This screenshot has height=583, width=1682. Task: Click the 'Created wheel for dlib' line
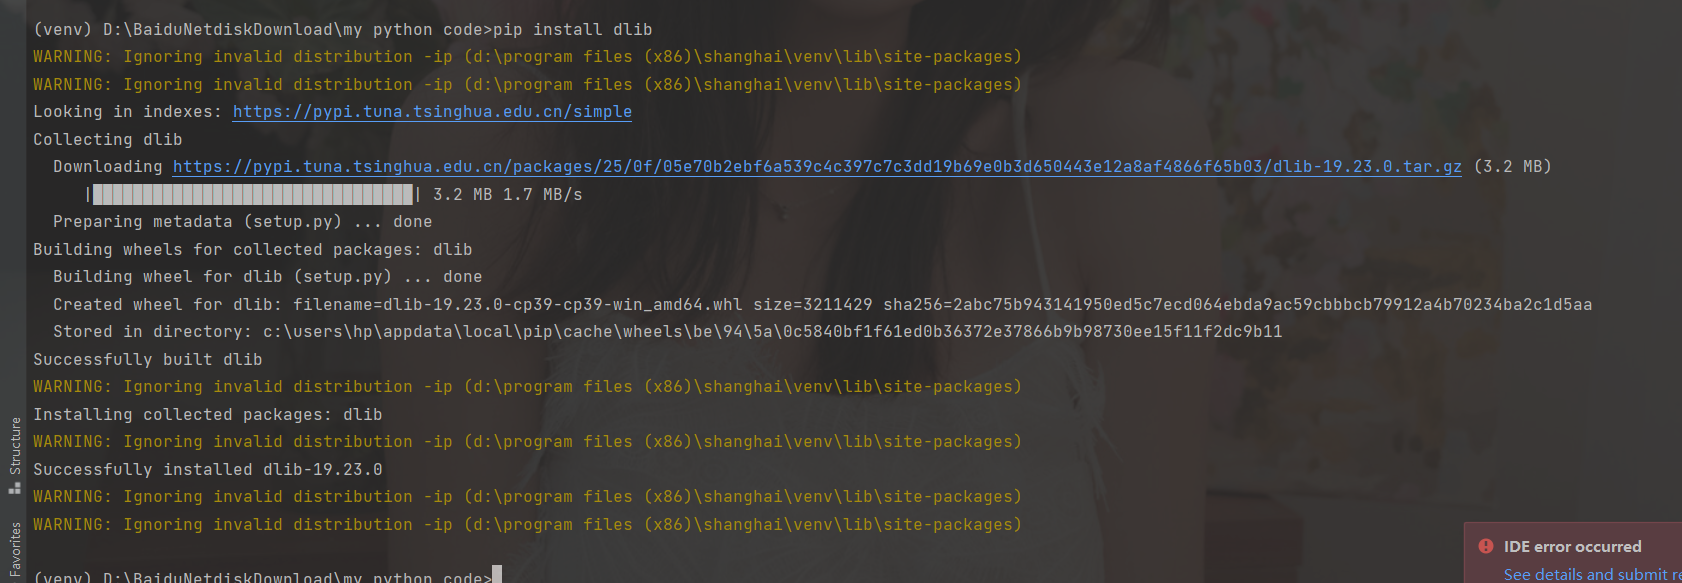coord(823,304)
